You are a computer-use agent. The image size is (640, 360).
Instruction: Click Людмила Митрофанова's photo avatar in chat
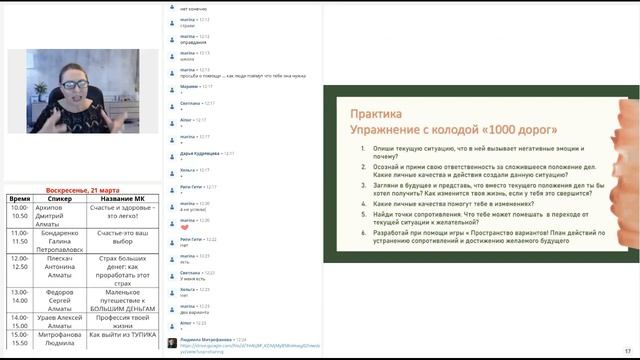coord(172,343)
